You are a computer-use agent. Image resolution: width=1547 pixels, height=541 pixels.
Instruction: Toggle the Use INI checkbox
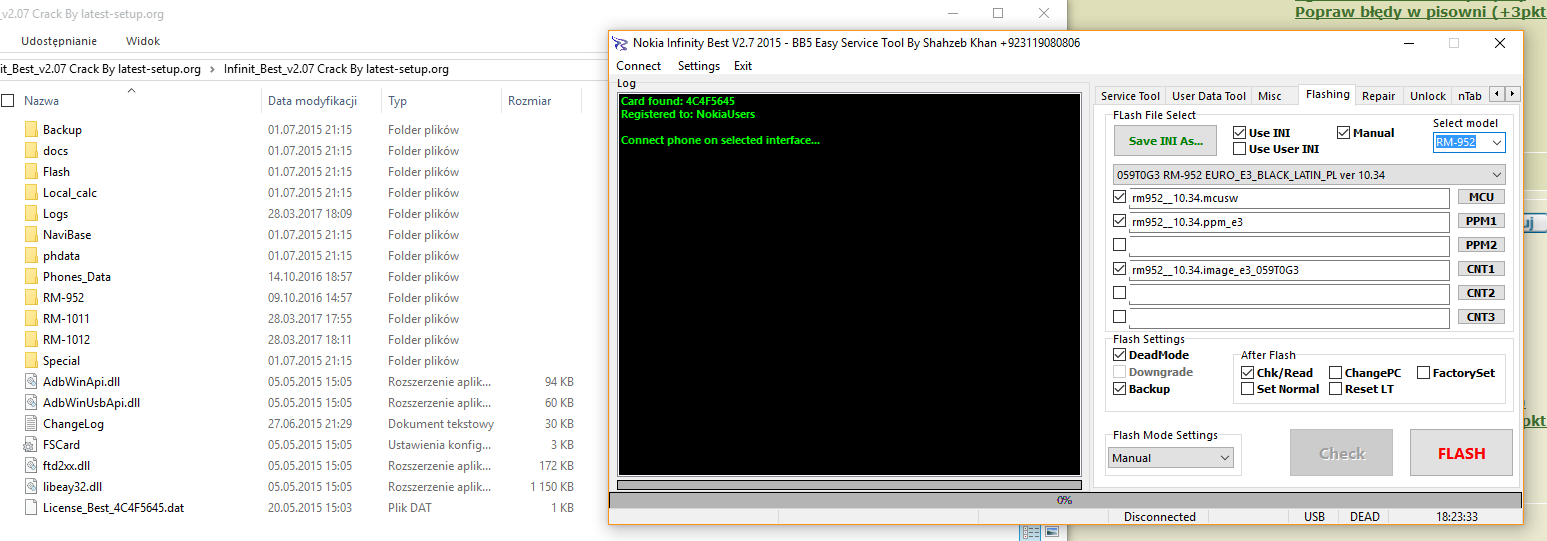[x=1239, y=133]
